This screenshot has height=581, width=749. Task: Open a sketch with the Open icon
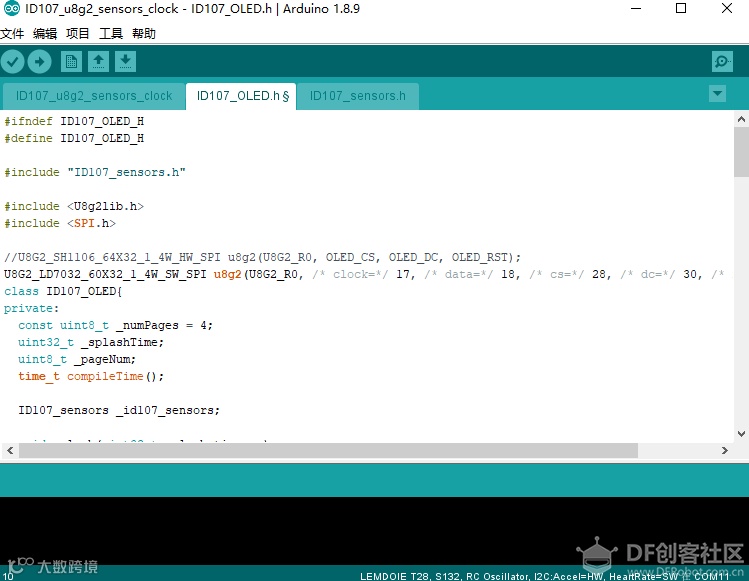tap(98, 62)
